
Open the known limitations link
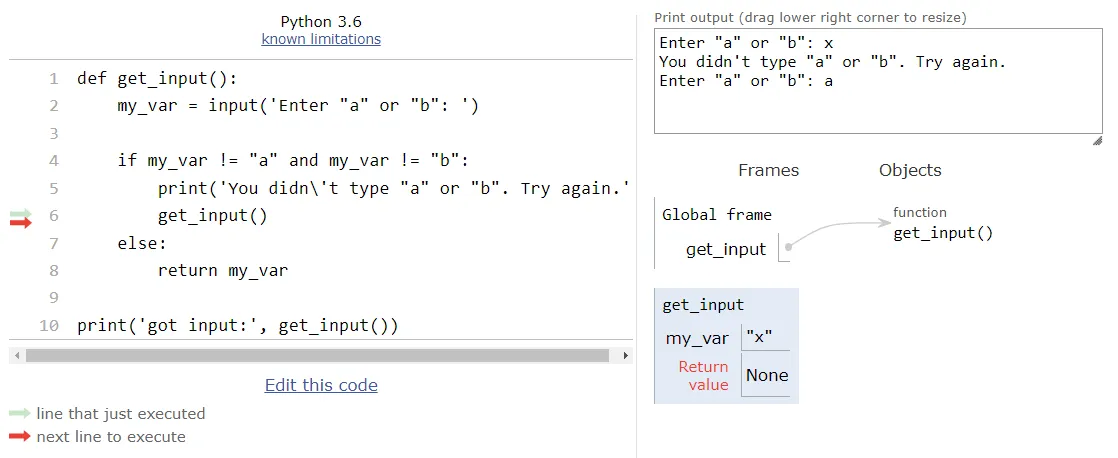click(321, 39)
